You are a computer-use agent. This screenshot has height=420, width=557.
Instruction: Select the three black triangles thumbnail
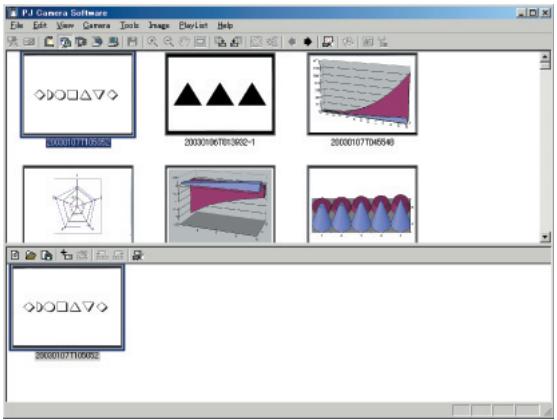220,95
